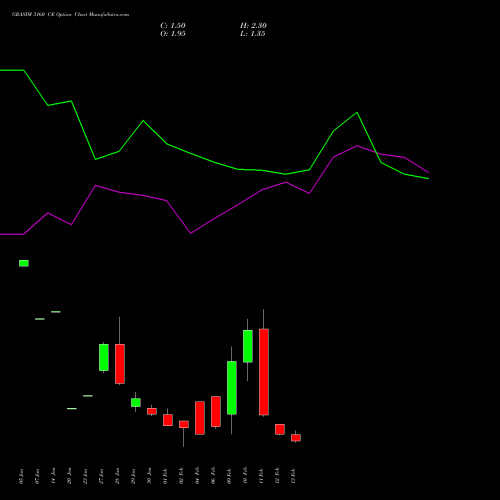Click the 28 Jan date label
The width and height of the screenshot is (500, 500).
(x=117, y=476)
